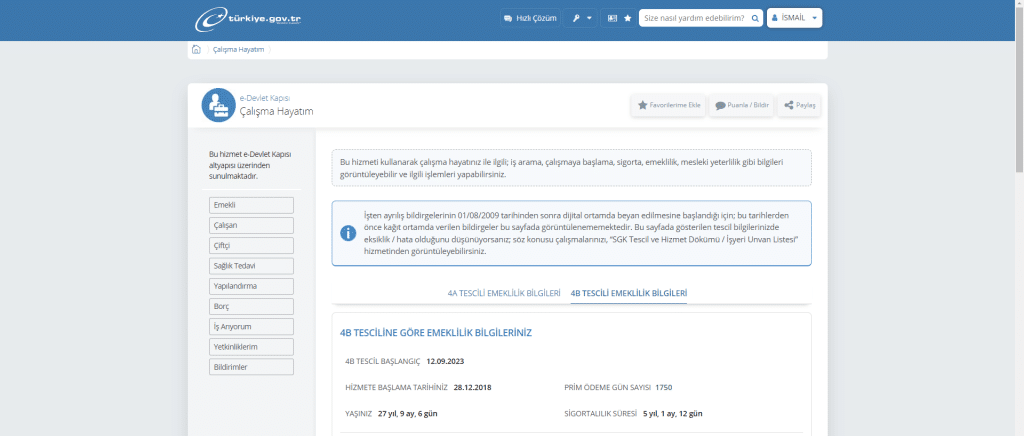Select 4B Tescili Emeklilik Bilgileri tab
Image resolution: width=1024 pixels, height=436 pixels.
628,293
